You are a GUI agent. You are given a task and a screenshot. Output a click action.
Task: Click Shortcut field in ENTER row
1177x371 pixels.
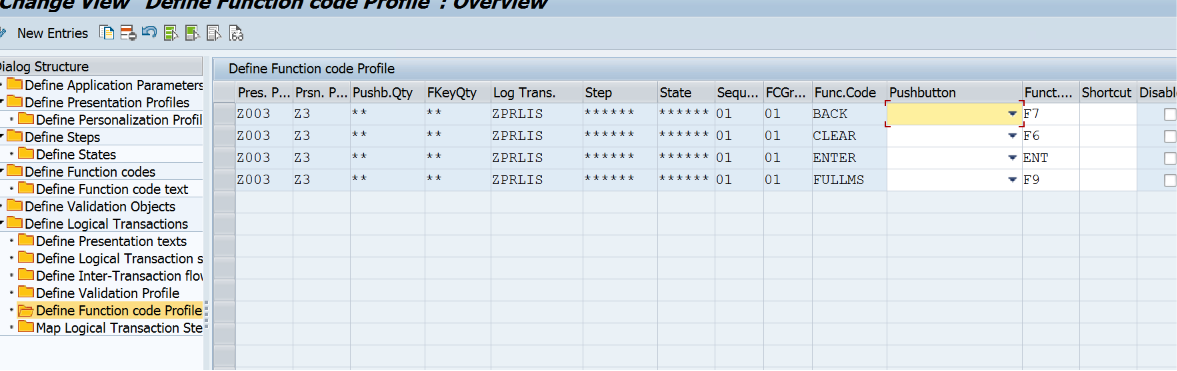click(1108, 158)
